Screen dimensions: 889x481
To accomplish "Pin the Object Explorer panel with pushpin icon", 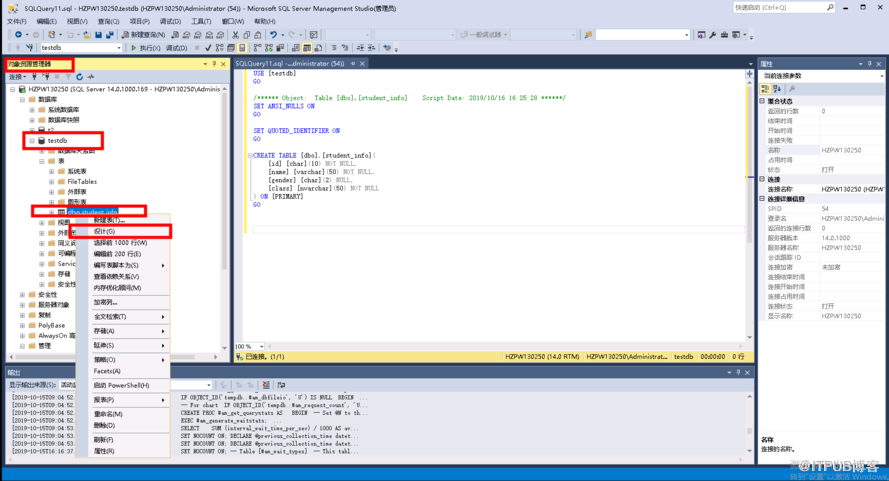I will (214, 64).
